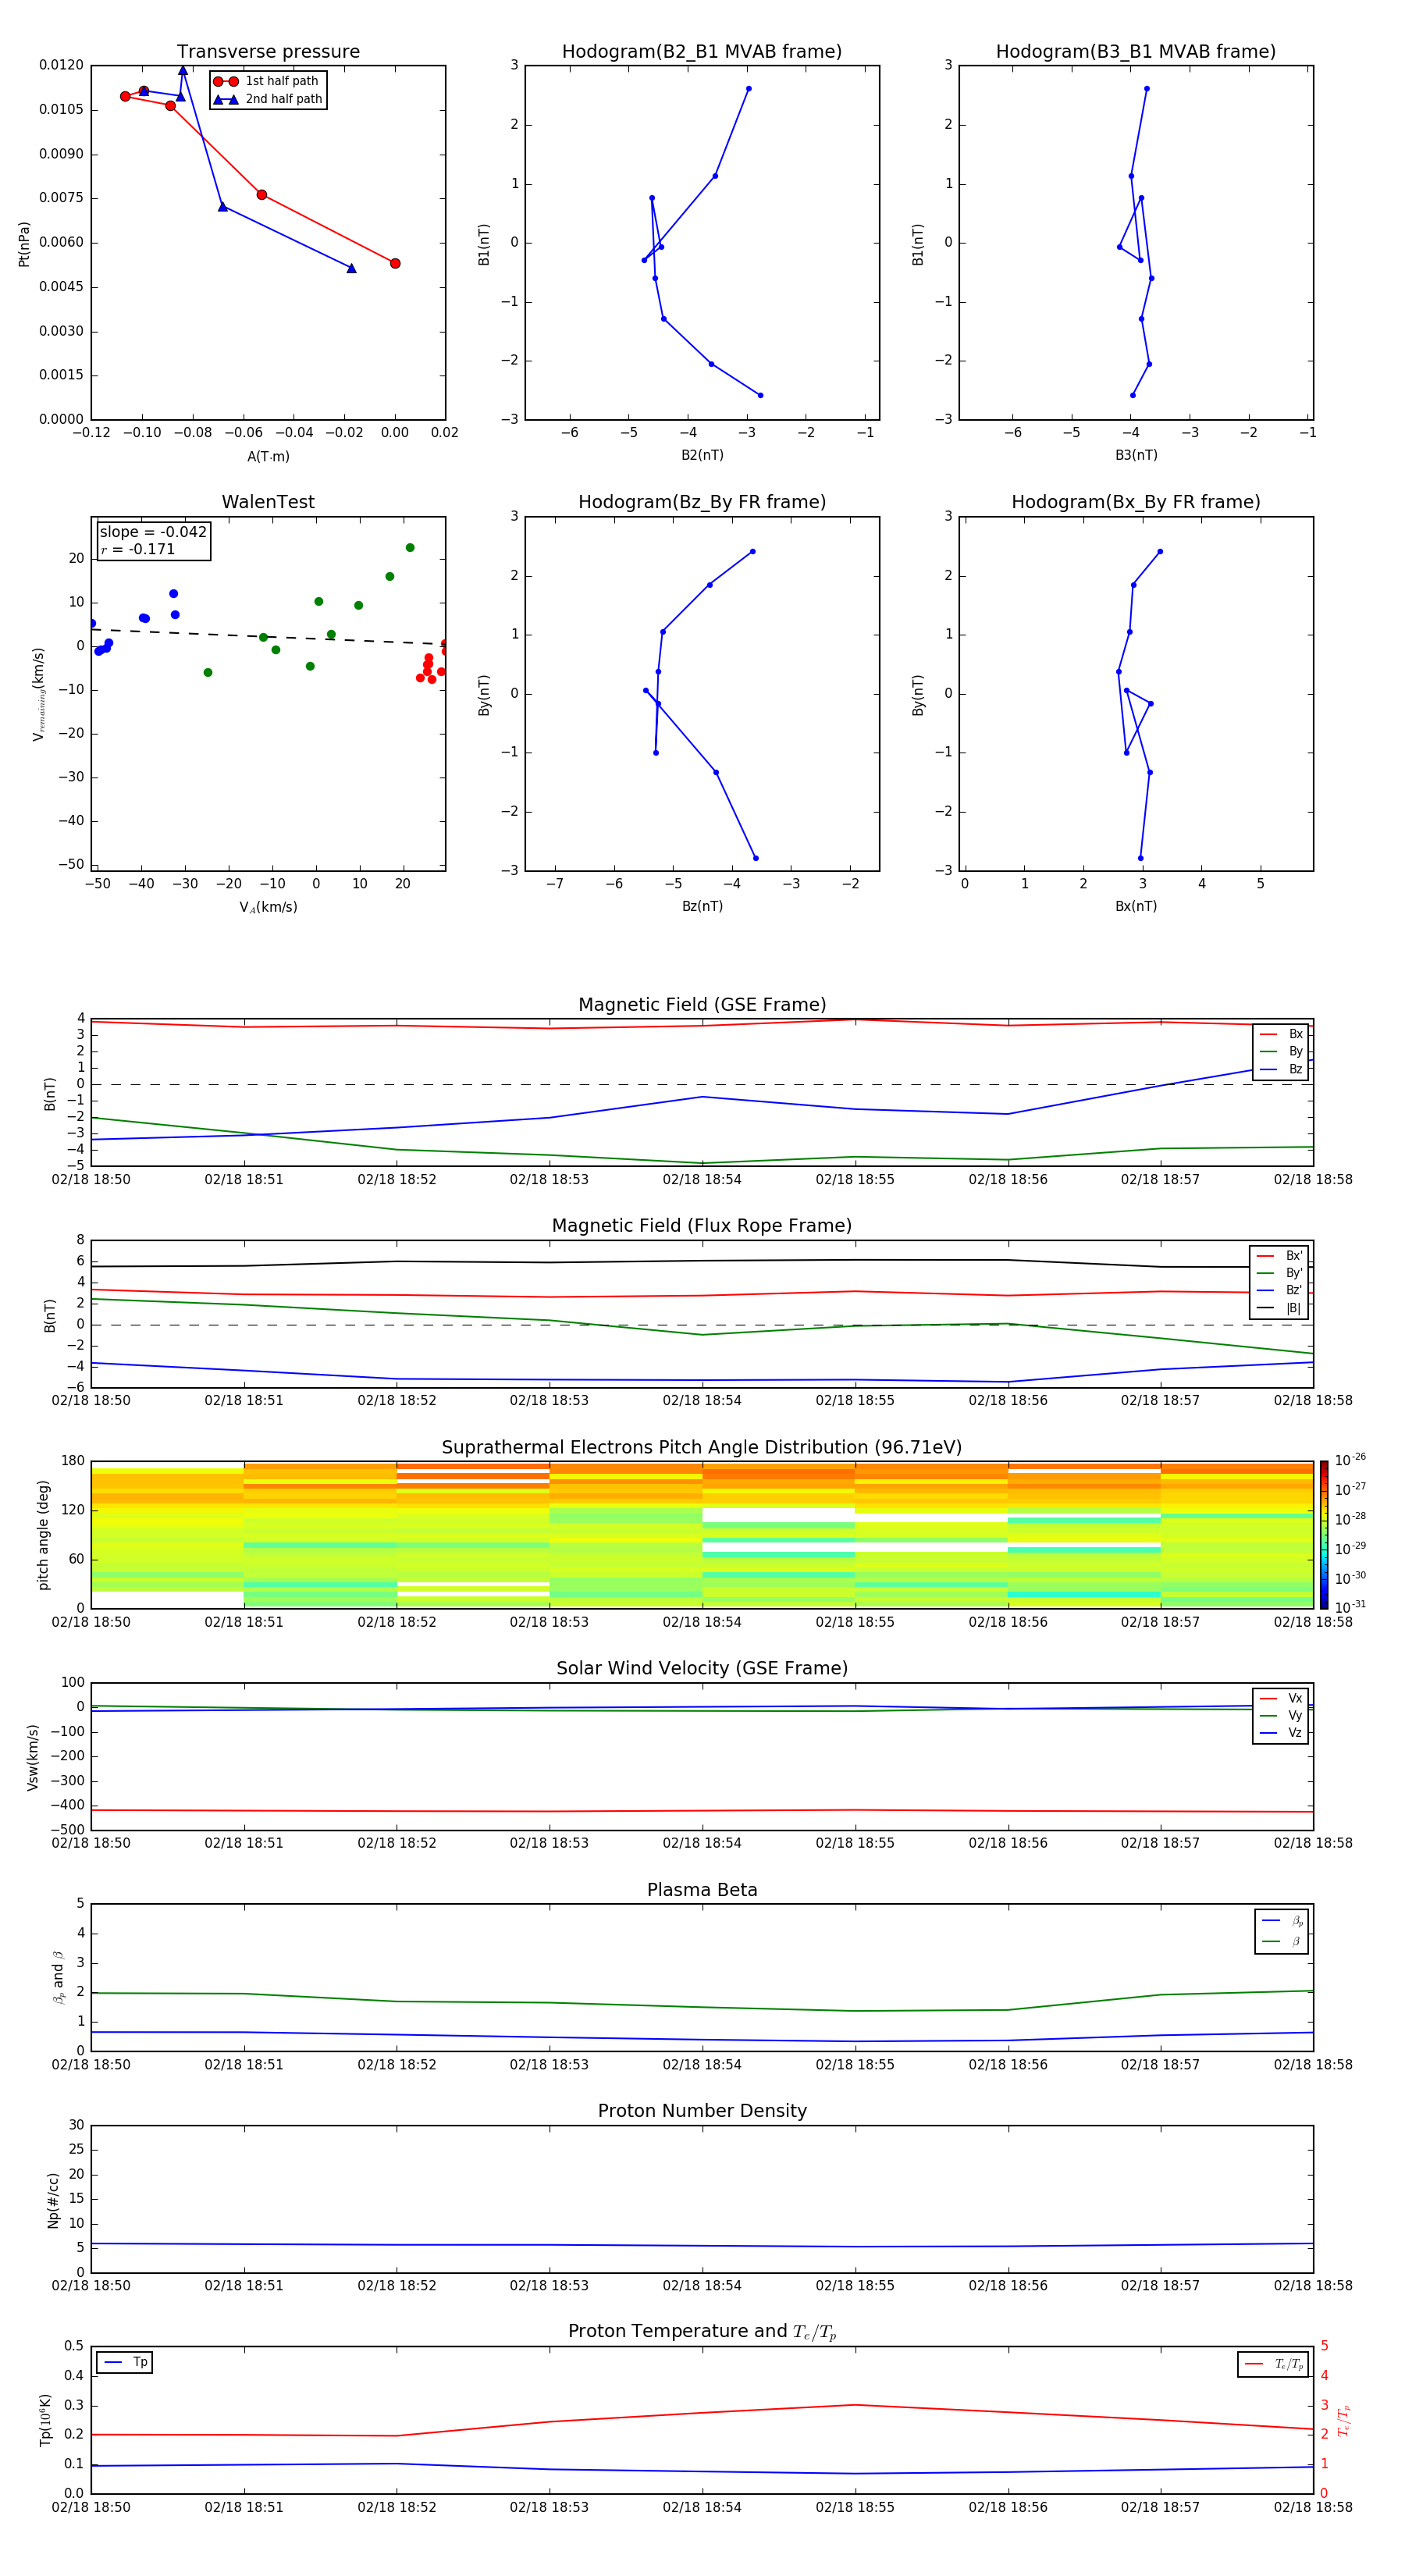Click the 'Hodogram(B3_B1 MVAB frame)' title
The image size is (1405, 2576).
tap(1136, 52)
